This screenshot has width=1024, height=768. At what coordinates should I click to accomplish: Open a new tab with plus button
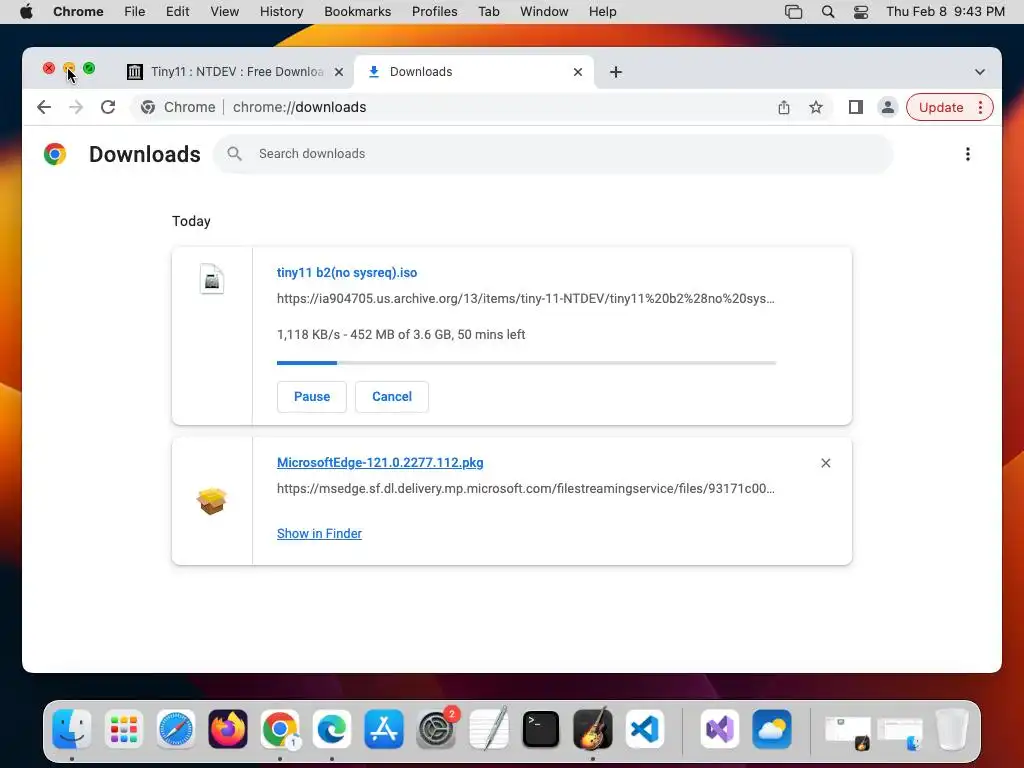coord(616,72)
